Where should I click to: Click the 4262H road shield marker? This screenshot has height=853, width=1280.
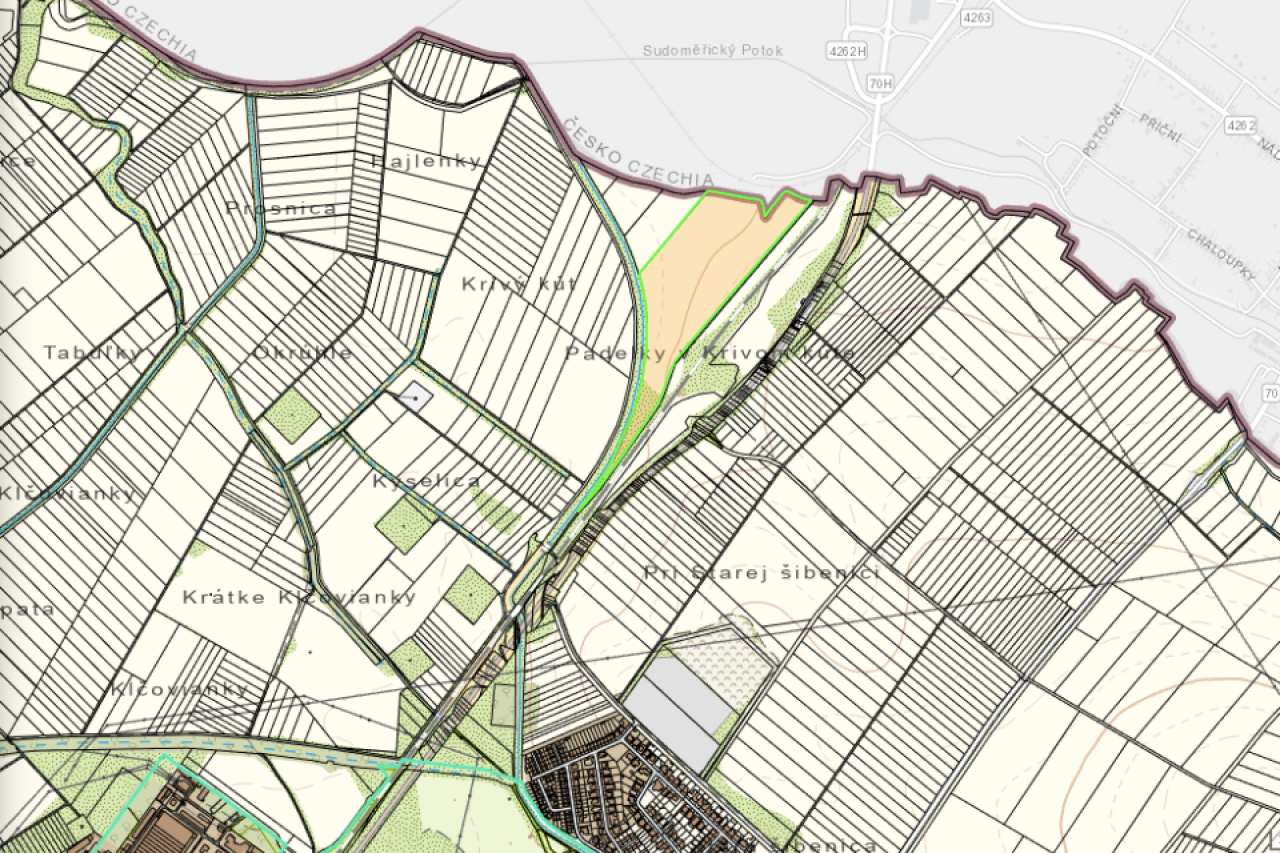[x=847, y=50]
